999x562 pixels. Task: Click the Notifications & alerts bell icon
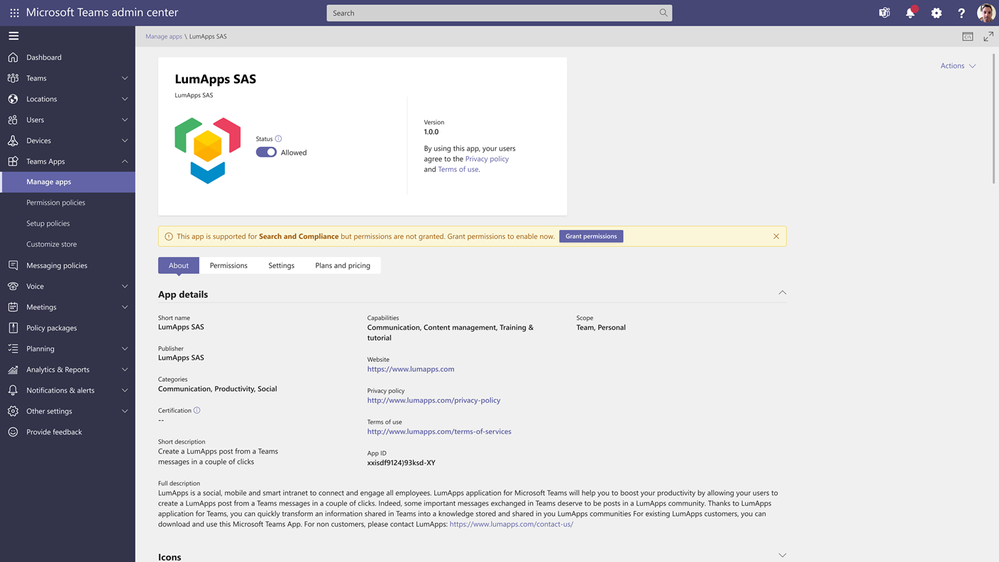pyautogui.click(x=13, y=390)
